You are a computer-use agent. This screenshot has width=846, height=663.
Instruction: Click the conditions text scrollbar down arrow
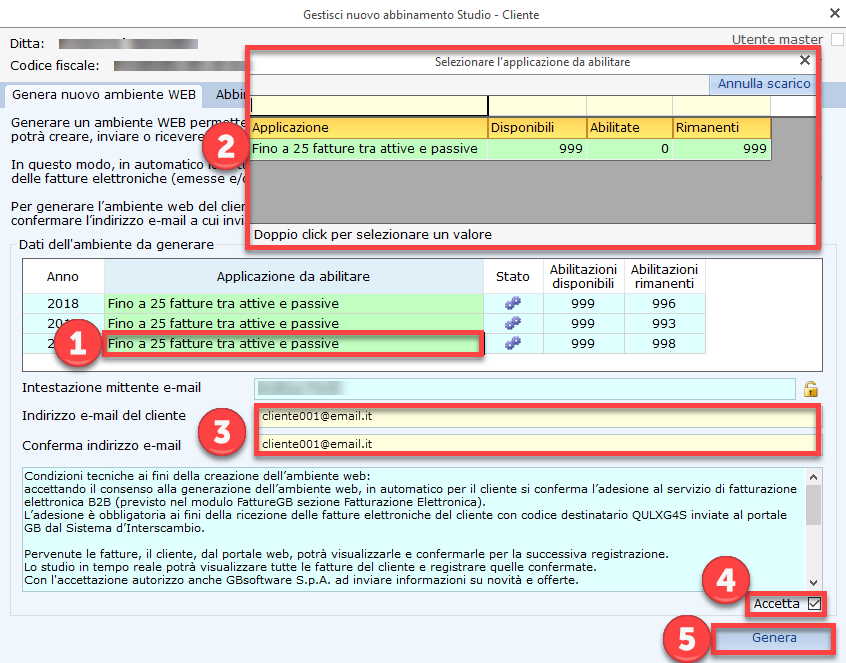point(814,583)
